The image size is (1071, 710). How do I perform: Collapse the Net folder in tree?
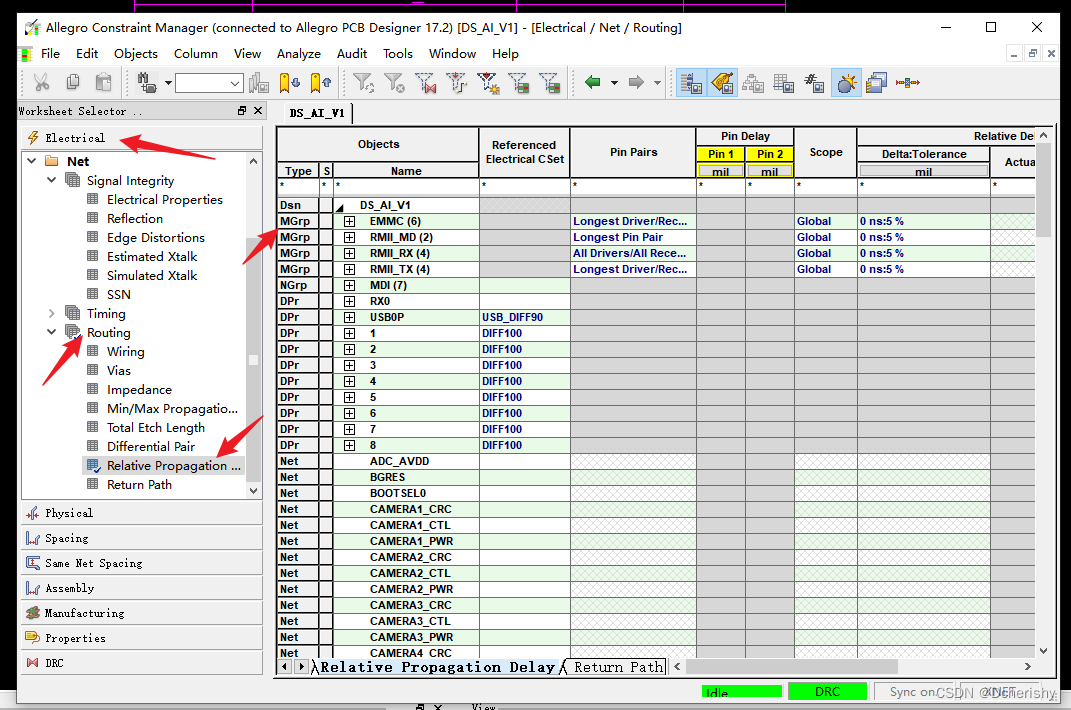pos(31,161)
